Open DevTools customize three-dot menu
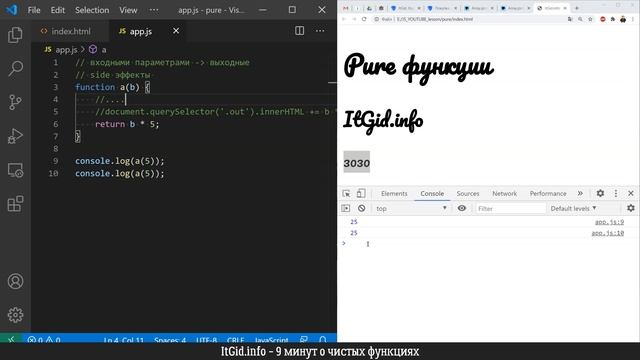640x360 pixels. [616, 193]
